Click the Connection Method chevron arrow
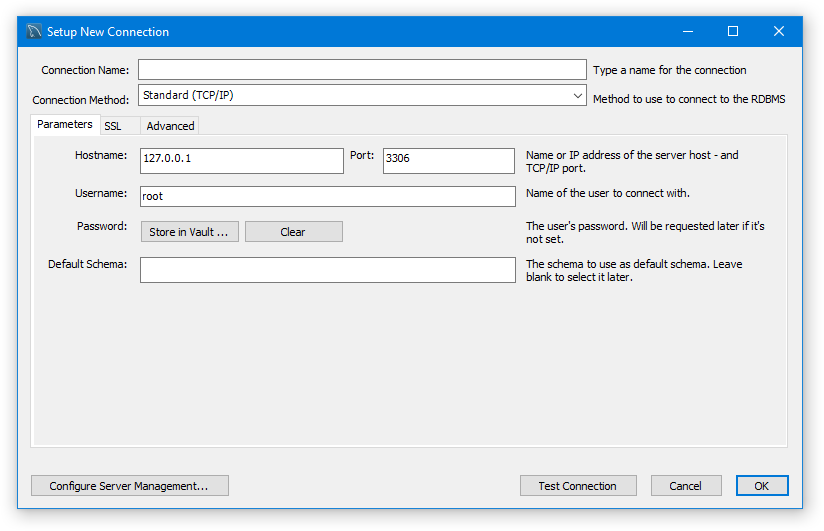The height and width of the screenshot is (531, 824). [578, 96]
